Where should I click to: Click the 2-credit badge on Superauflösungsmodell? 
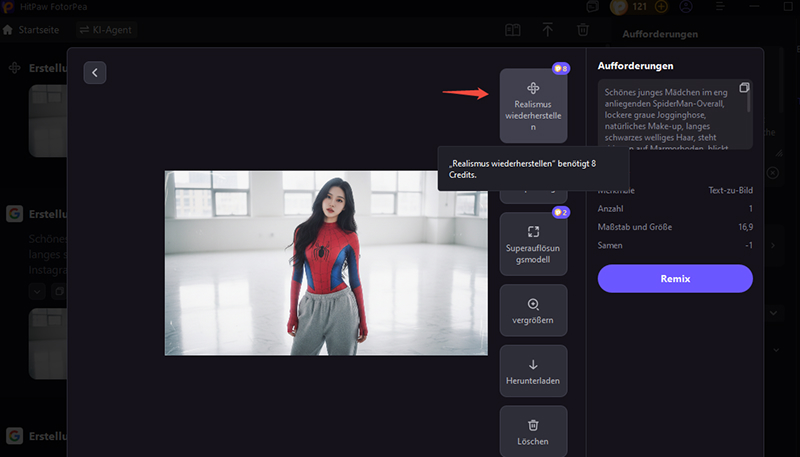pyautogui.click(x=561, y=212)
